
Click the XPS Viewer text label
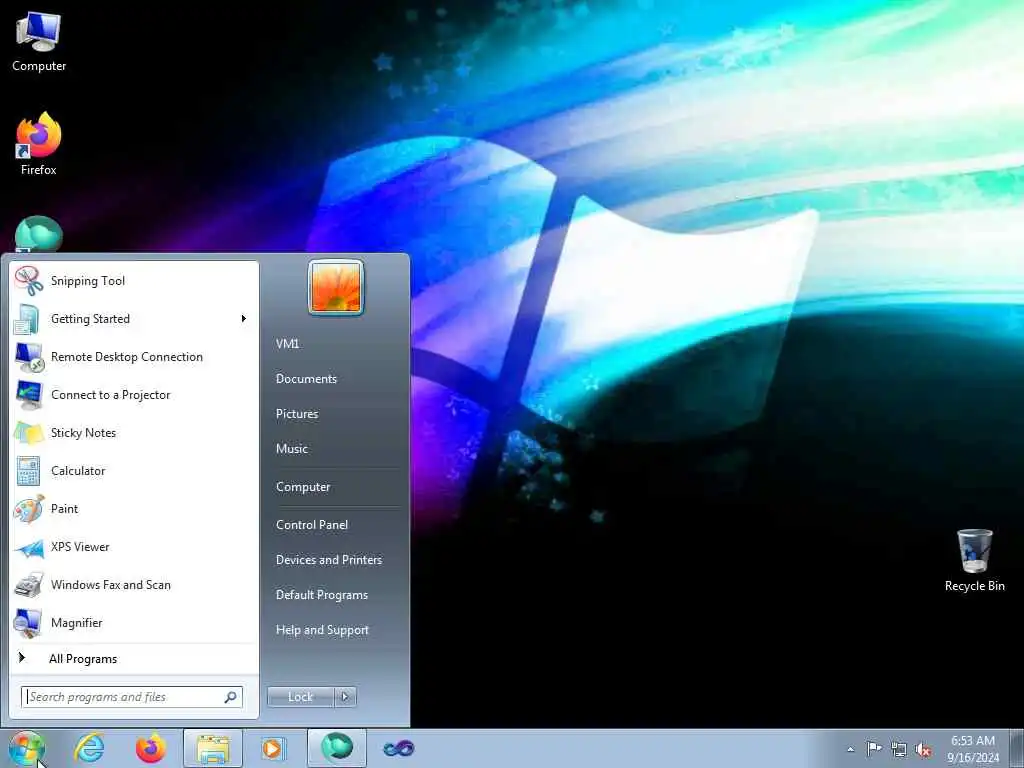click(x=80, y=547)
